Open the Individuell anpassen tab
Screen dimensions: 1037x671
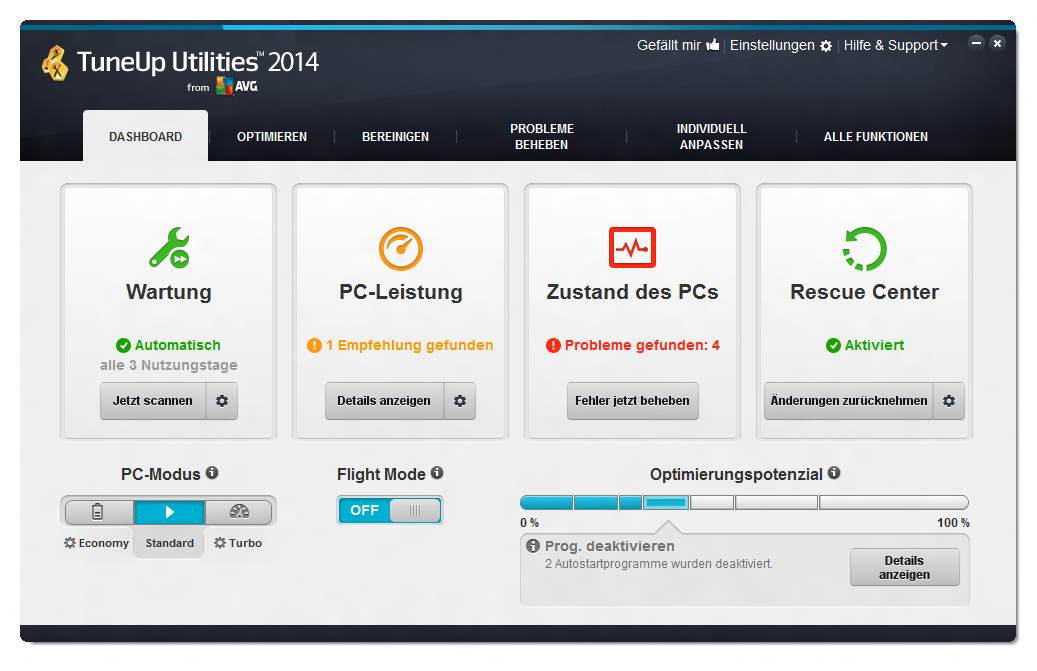[x=712, y=136]
